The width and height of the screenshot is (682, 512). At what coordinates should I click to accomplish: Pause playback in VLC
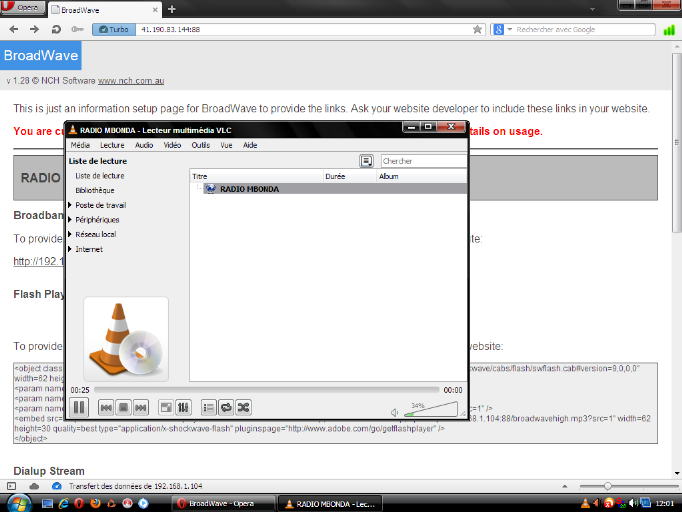(79, 408)
